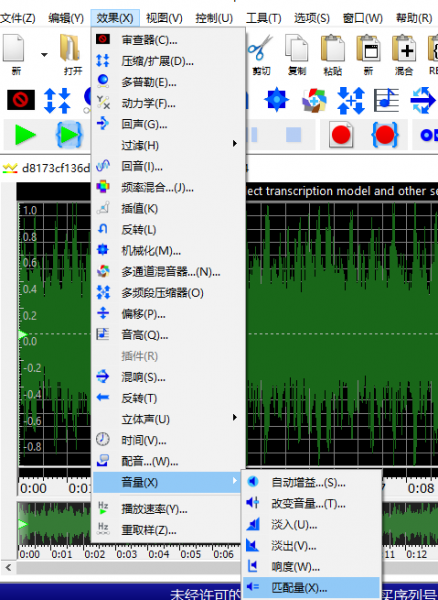Open the 窗口(W) menu
Screen dimensions: 438x600
[x=362, y=18]
